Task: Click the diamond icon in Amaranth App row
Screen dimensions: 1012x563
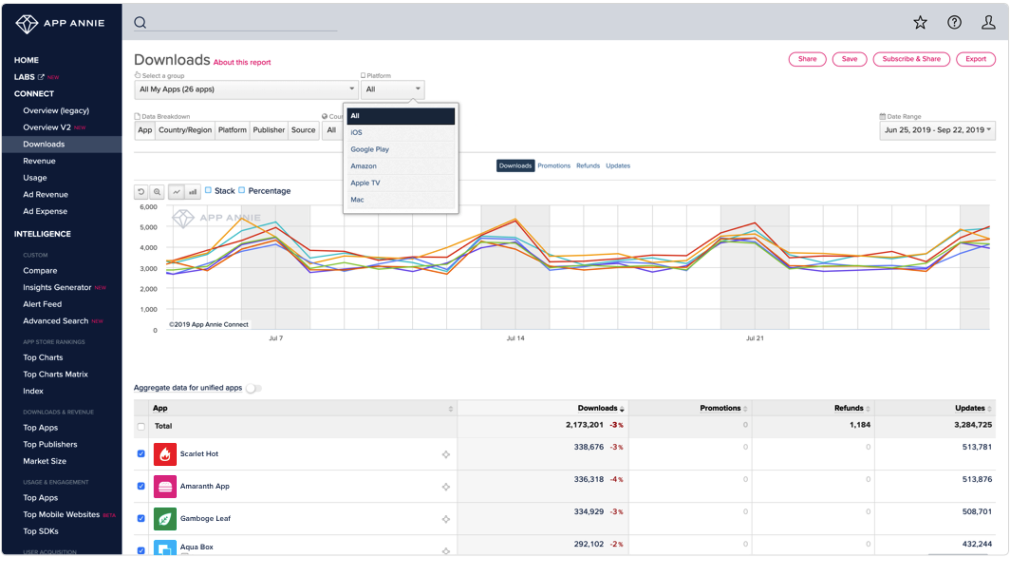Action: [x=446, y=487]
